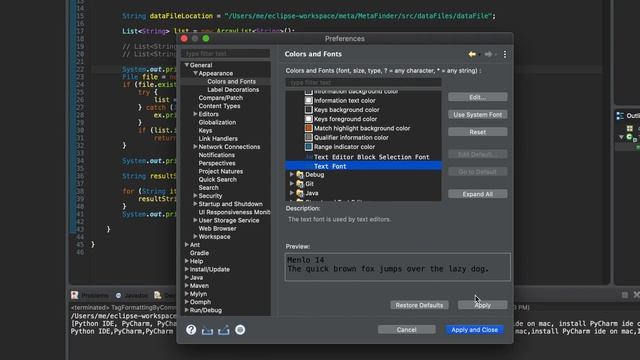Click the forward navigation arrow icon
640x360 pixels.
(488, 54)
